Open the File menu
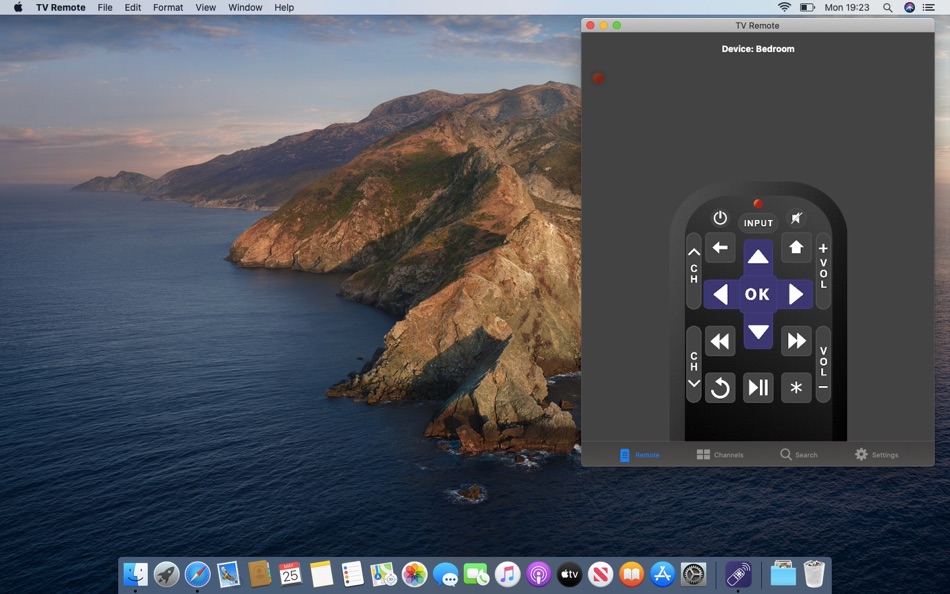This screenshot has width=950, height=594. tap(104, 7)
